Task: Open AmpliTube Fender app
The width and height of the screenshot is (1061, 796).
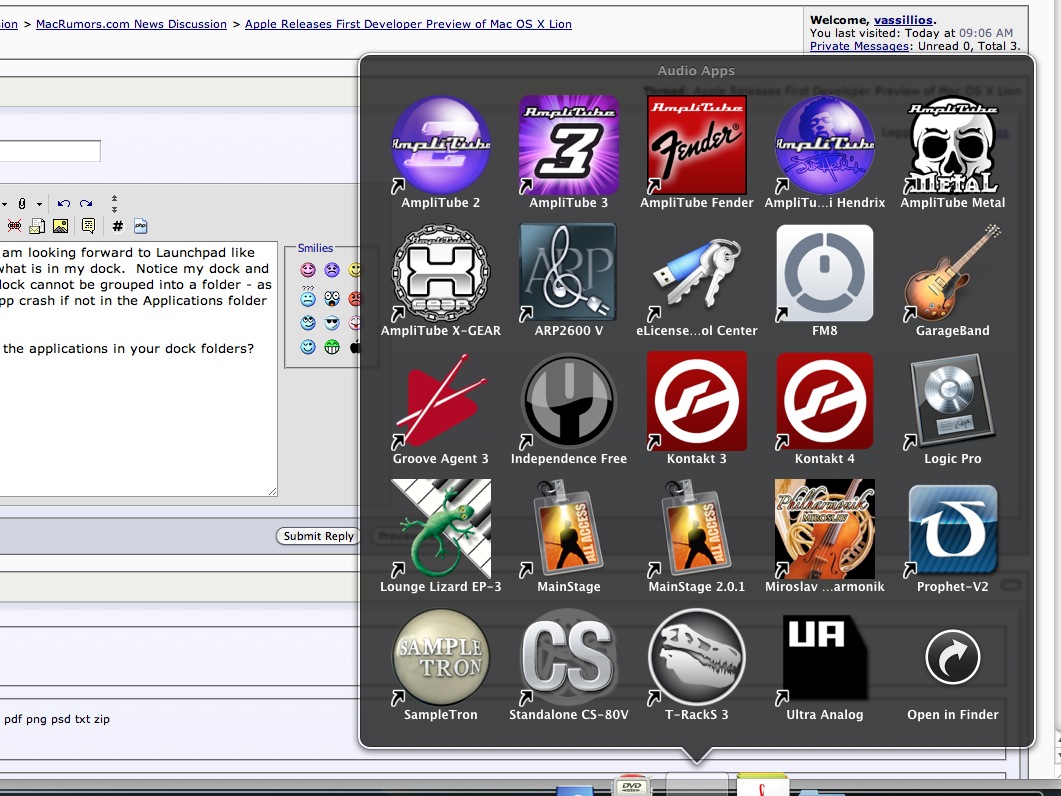Action: click(x=696, y=145)
